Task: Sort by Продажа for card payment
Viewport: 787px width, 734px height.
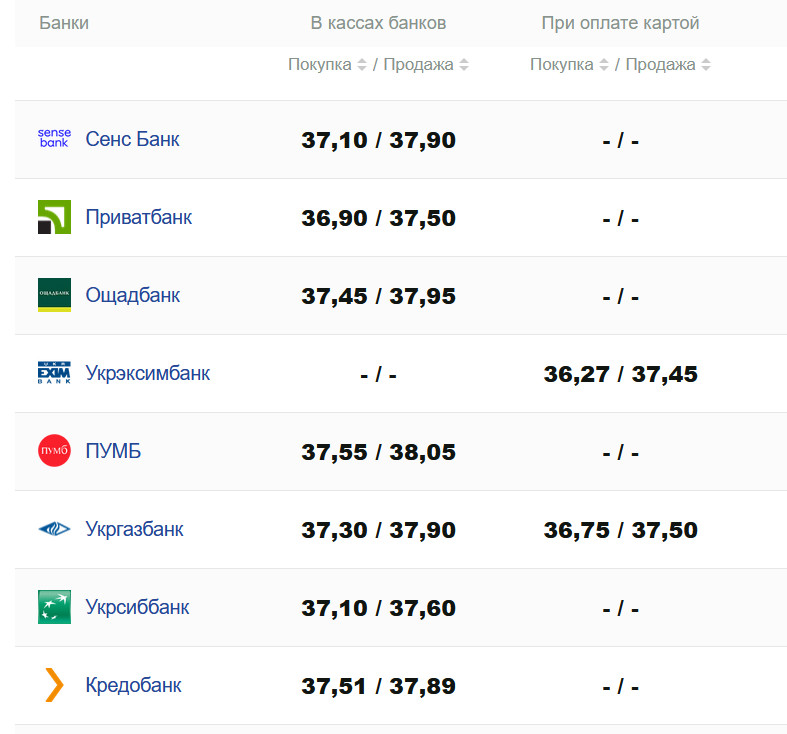Action: pyautogui.click(x=706, y=65)
